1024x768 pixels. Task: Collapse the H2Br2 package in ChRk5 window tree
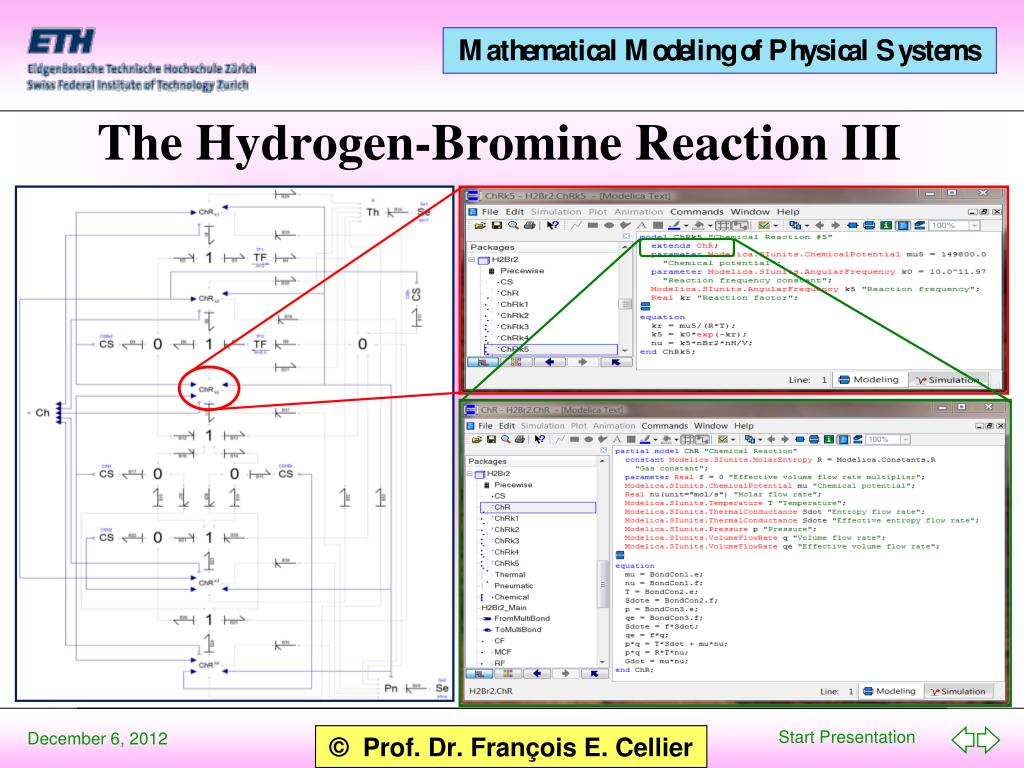(x=472, y=259)
